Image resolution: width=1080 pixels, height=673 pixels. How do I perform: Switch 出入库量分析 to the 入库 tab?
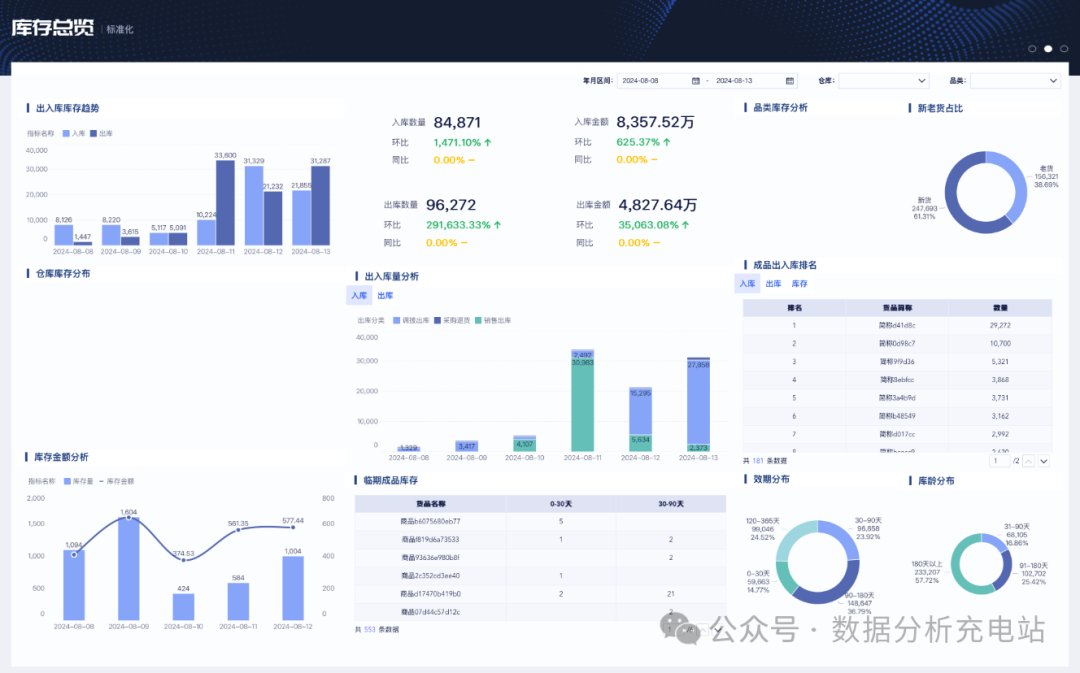[x=359, y=296]
